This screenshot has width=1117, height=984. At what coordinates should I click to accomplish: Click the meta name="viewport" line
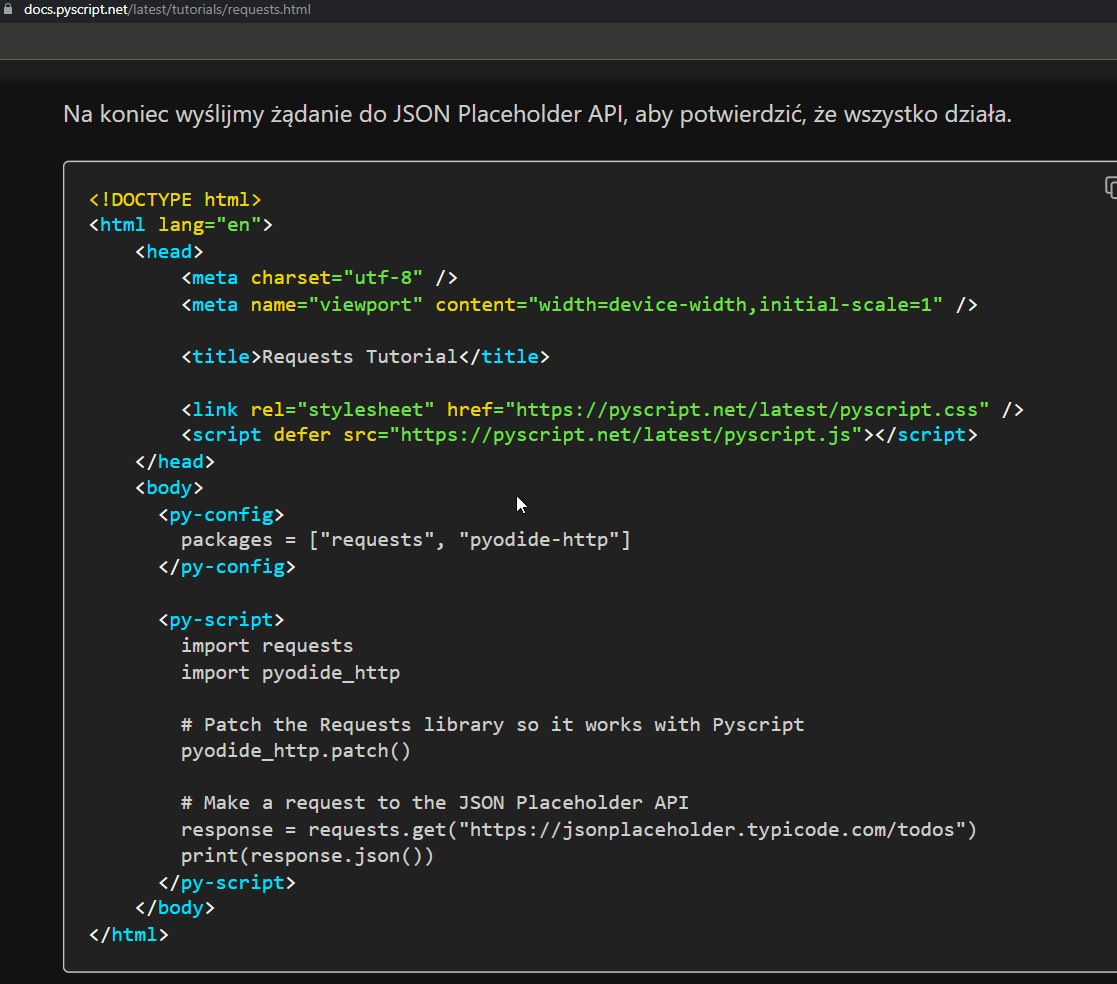coord(579,305)
